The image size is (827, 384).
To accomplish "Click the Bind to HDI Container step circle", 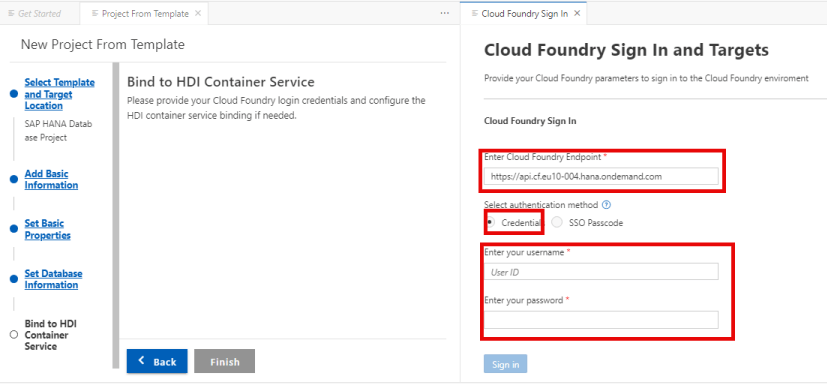I will 14,335.
